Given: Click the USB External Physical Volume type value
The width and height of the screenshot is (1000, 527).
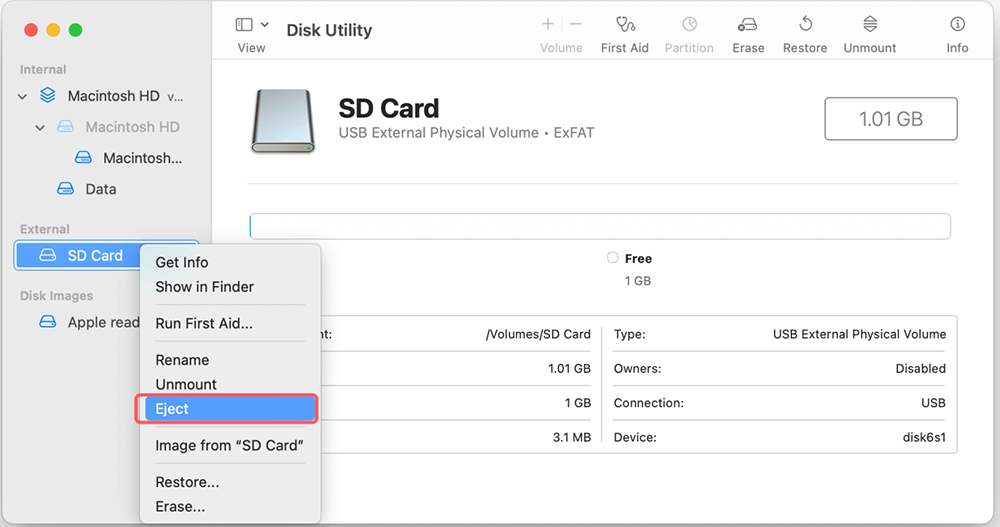Looking at the screenshot, I should tap(859, 334).
